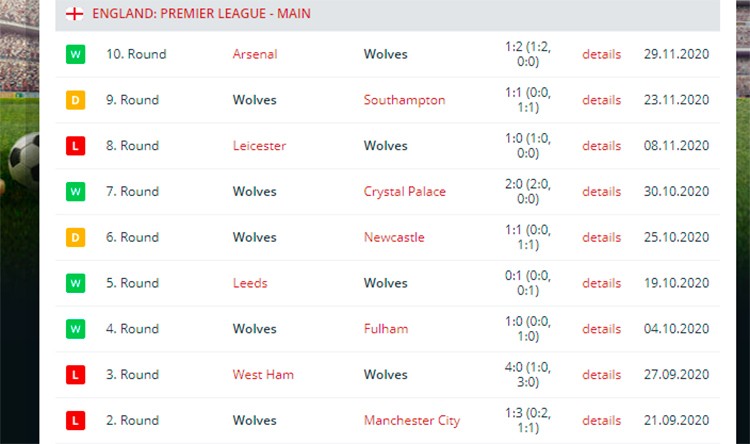
Task: Open the Southampton team link
Action: (404, 100)
